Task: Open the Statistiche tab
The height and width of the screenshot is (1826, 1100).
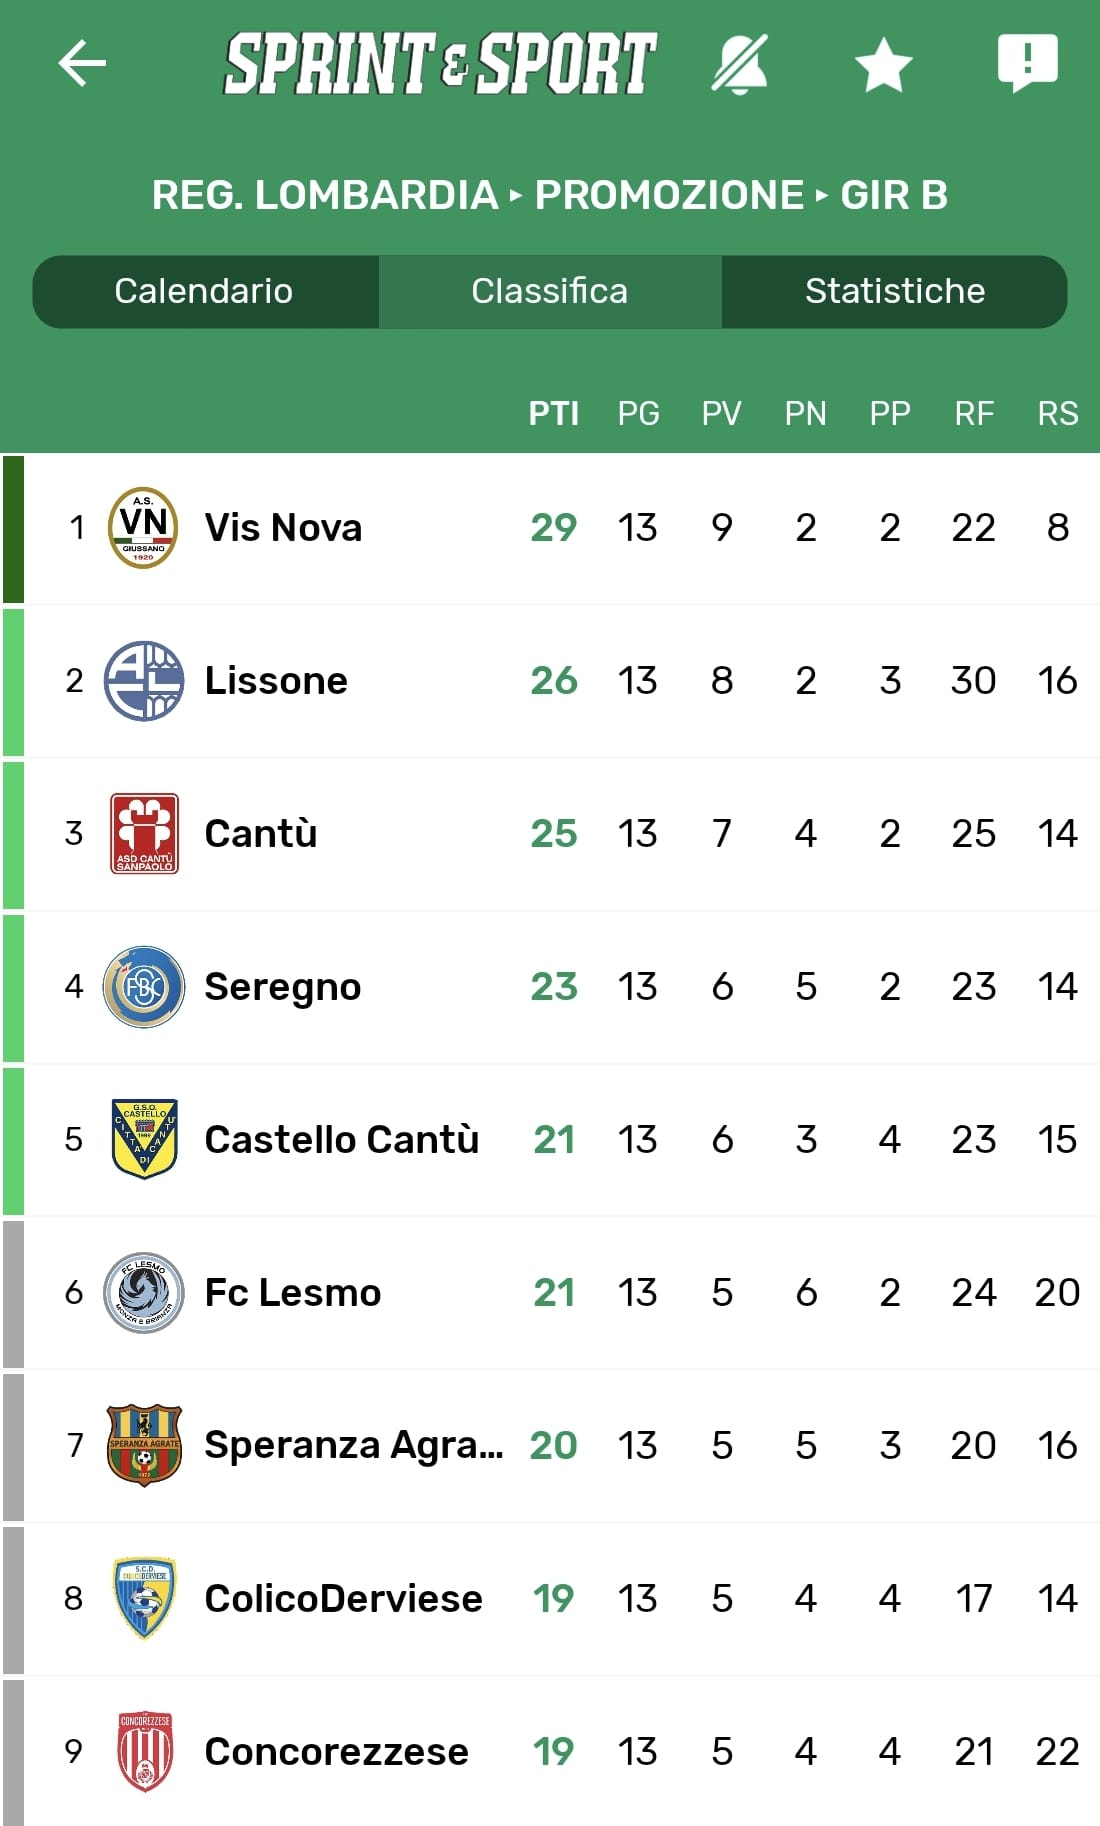Action: [895, 291]
